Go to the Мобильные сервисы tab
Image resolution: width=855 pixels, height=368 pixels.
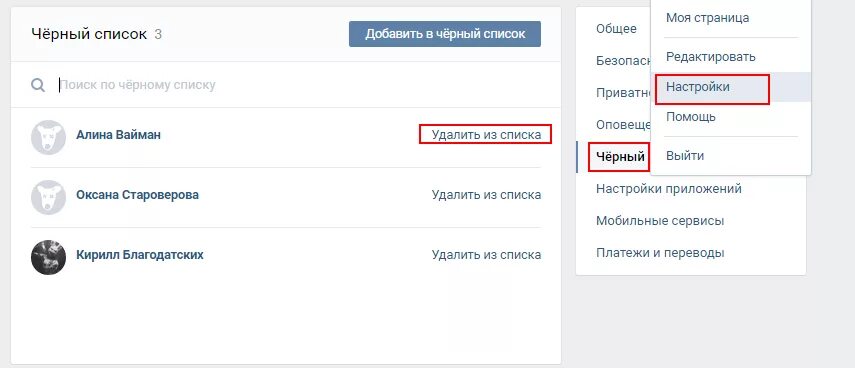click(660, 221)
